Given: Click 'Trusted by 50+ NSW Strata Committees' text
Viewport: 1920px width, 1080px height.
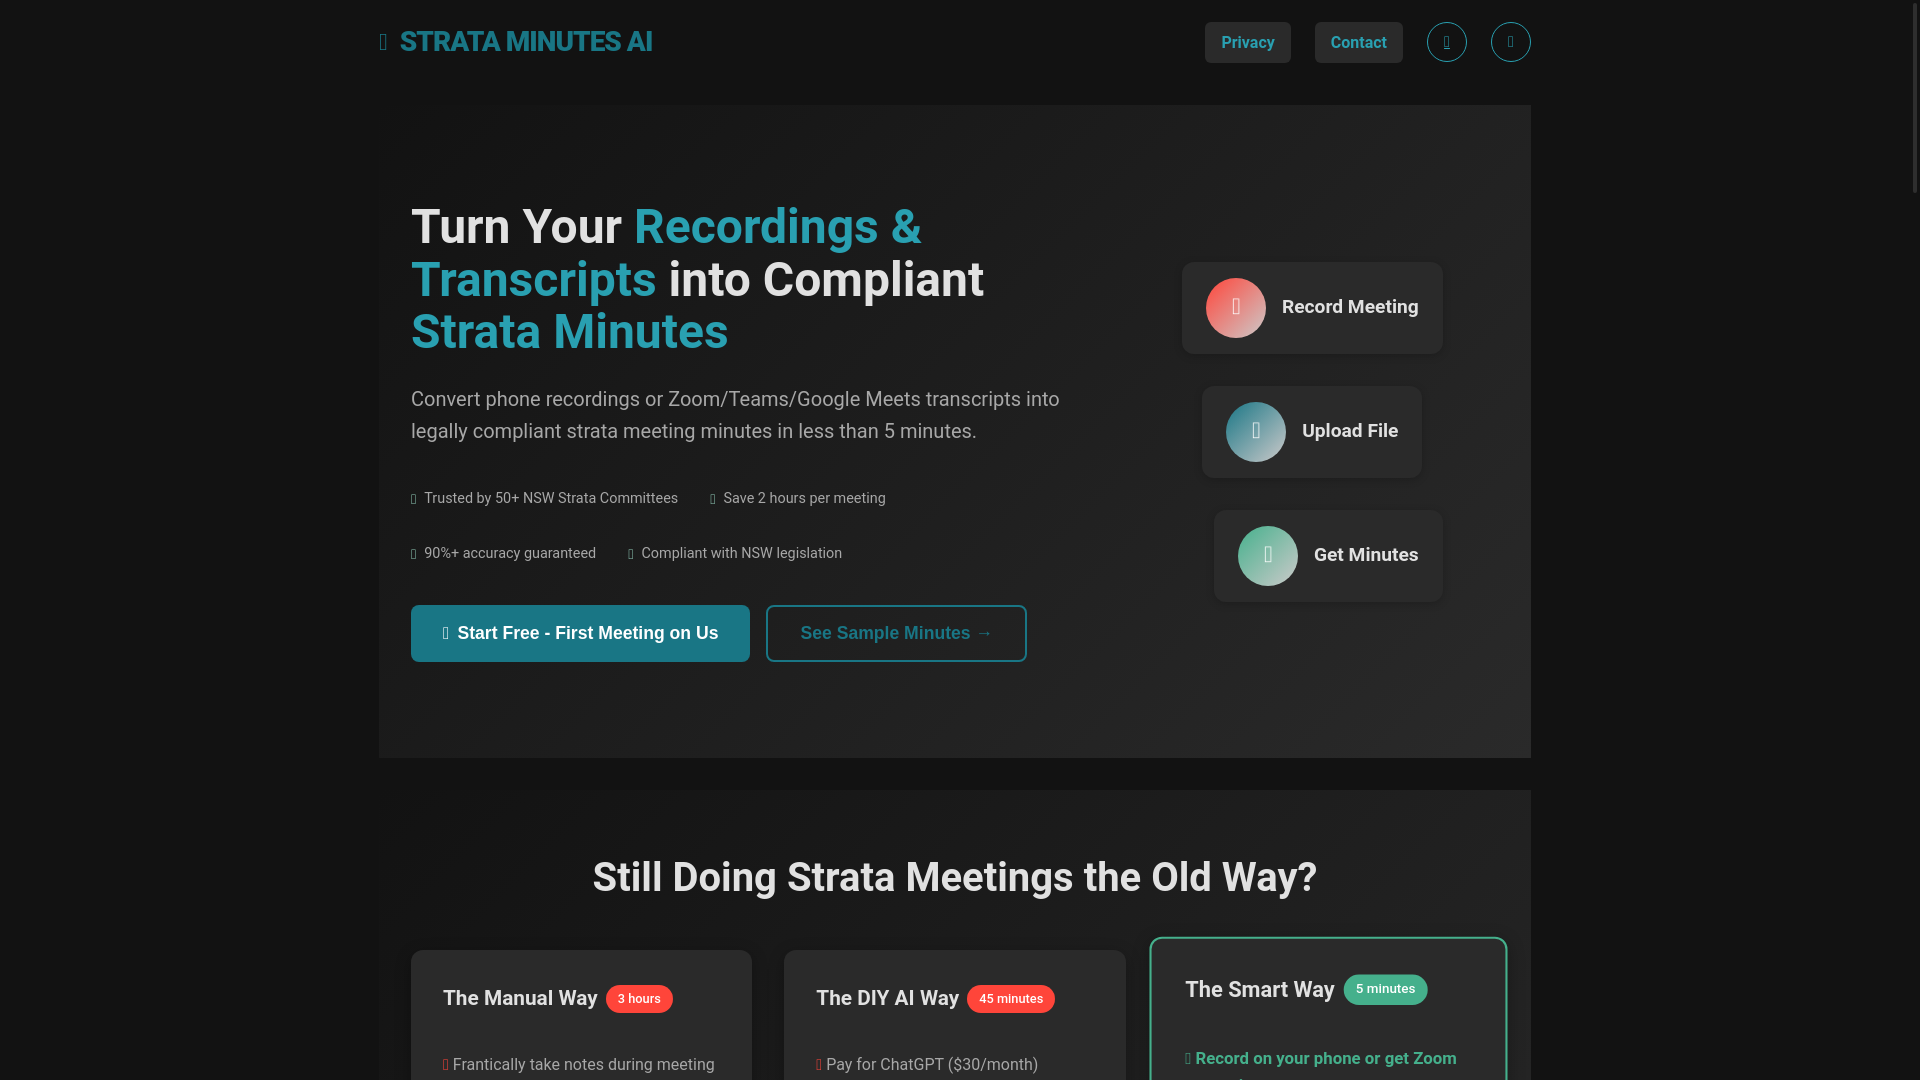Looking at the screenshot, I should click(551, 498).
